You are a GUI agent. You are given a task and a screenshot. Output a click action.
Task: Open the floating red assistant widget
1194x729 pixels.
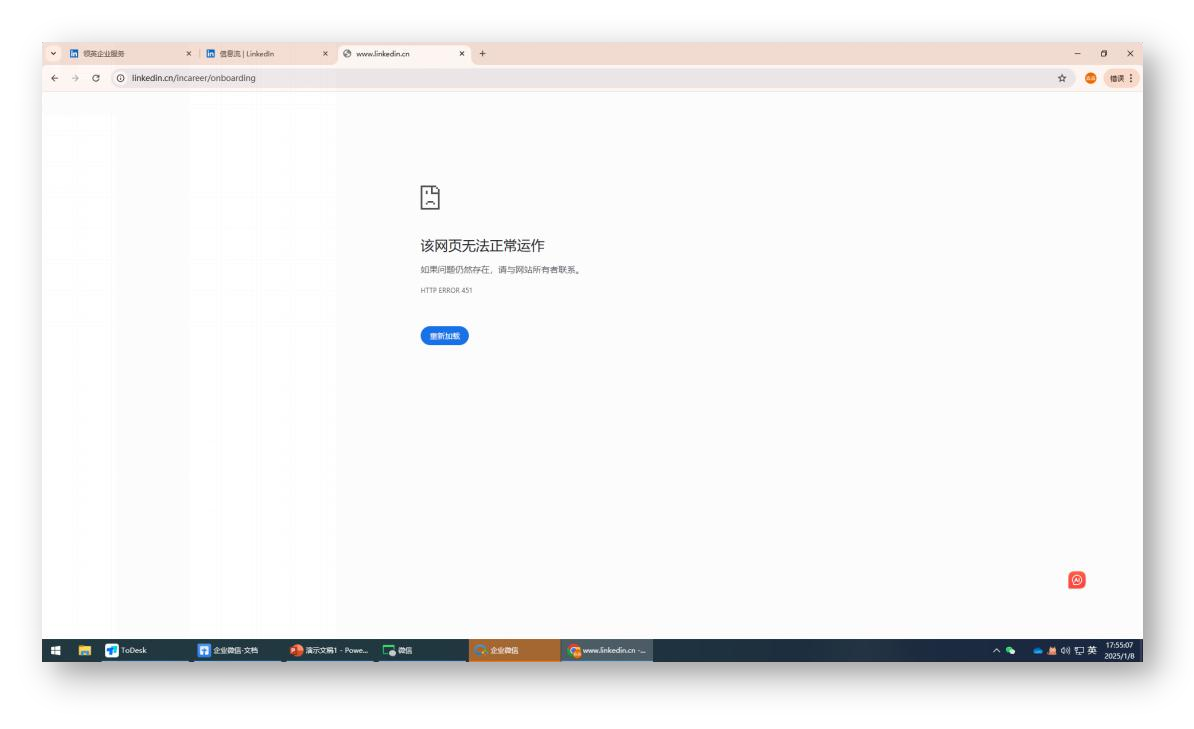click(x=1075, y=581)
